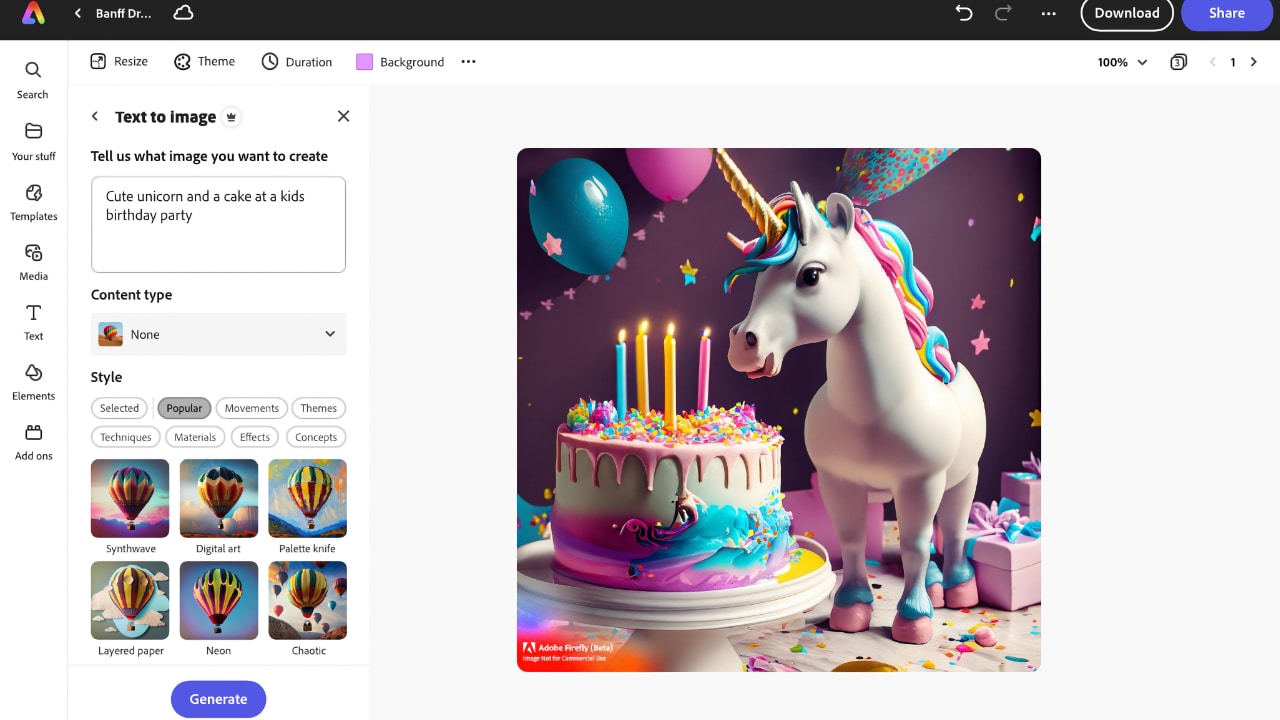Select the Synthwave style thumbnail
The image size is (1280, 720).
[129, 497]
